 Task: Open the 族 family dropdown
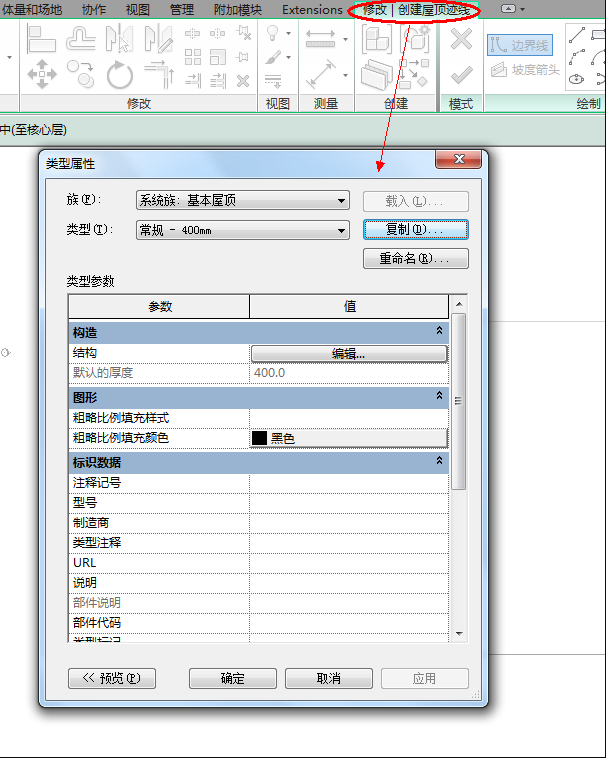pyautogui.click(x=242, y=200)
